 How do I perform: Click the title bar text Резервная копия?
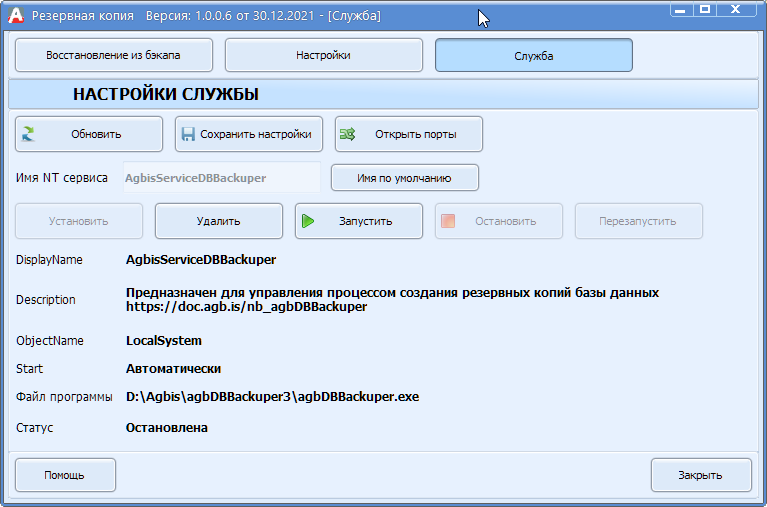pyautogui.click(x=83, y=16)
